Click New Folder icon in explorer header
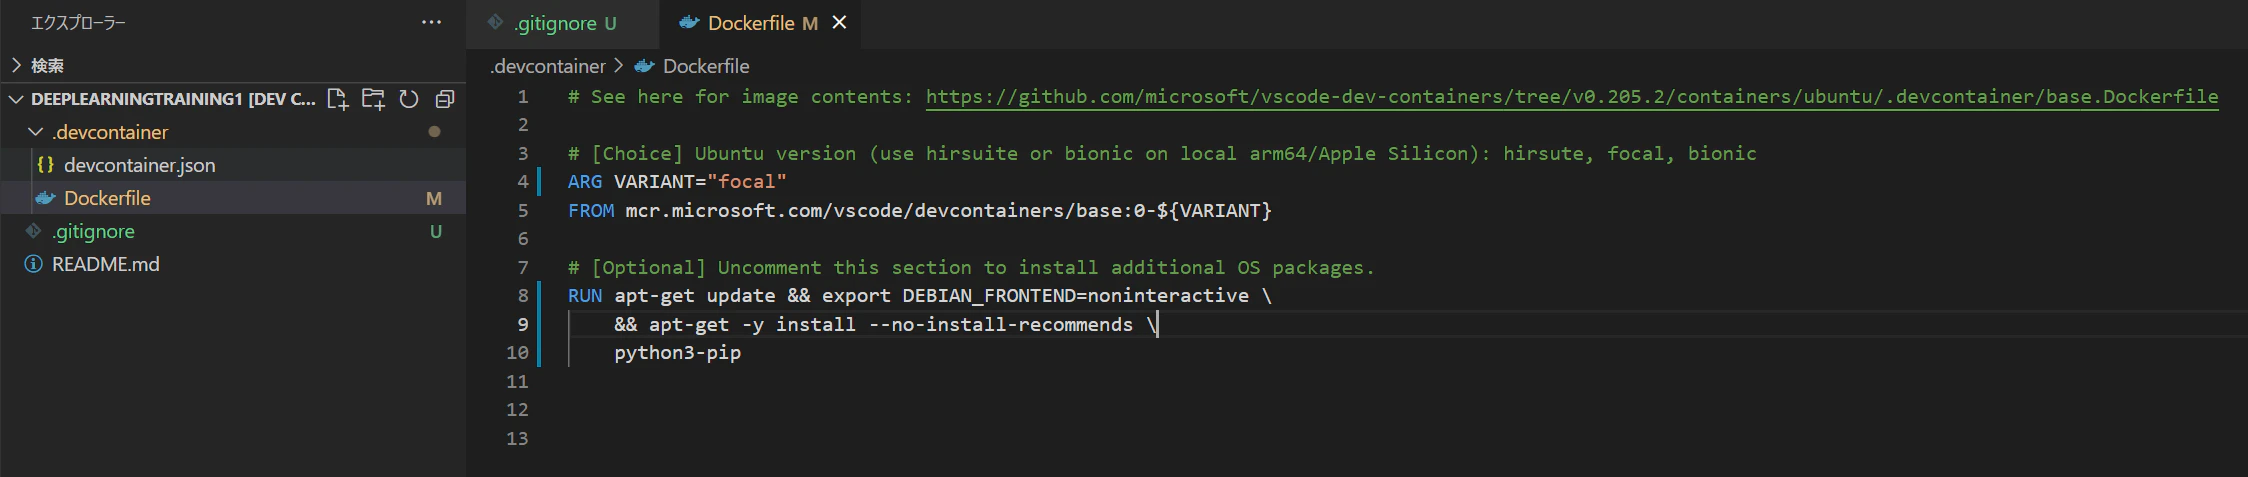This screenshot has height=477, width=2248. pos(373,99)
